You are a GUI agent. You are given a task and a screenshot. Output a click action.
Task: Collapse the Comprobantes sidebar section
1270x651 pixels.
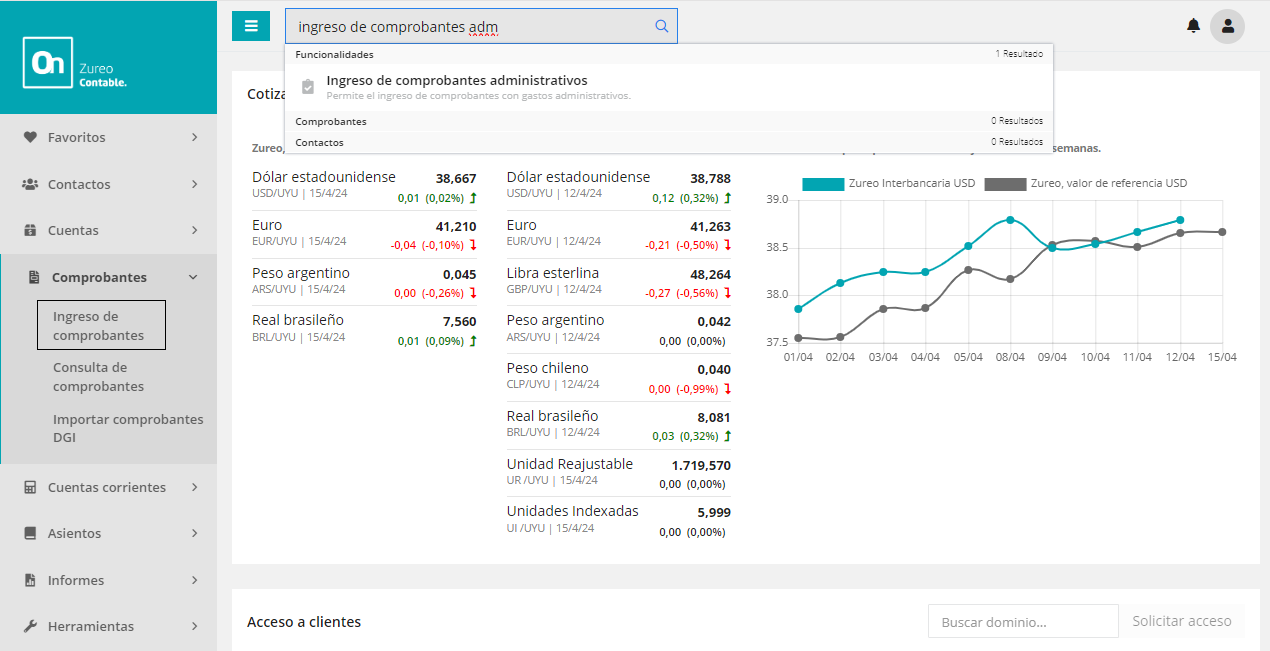coord(193,277)
